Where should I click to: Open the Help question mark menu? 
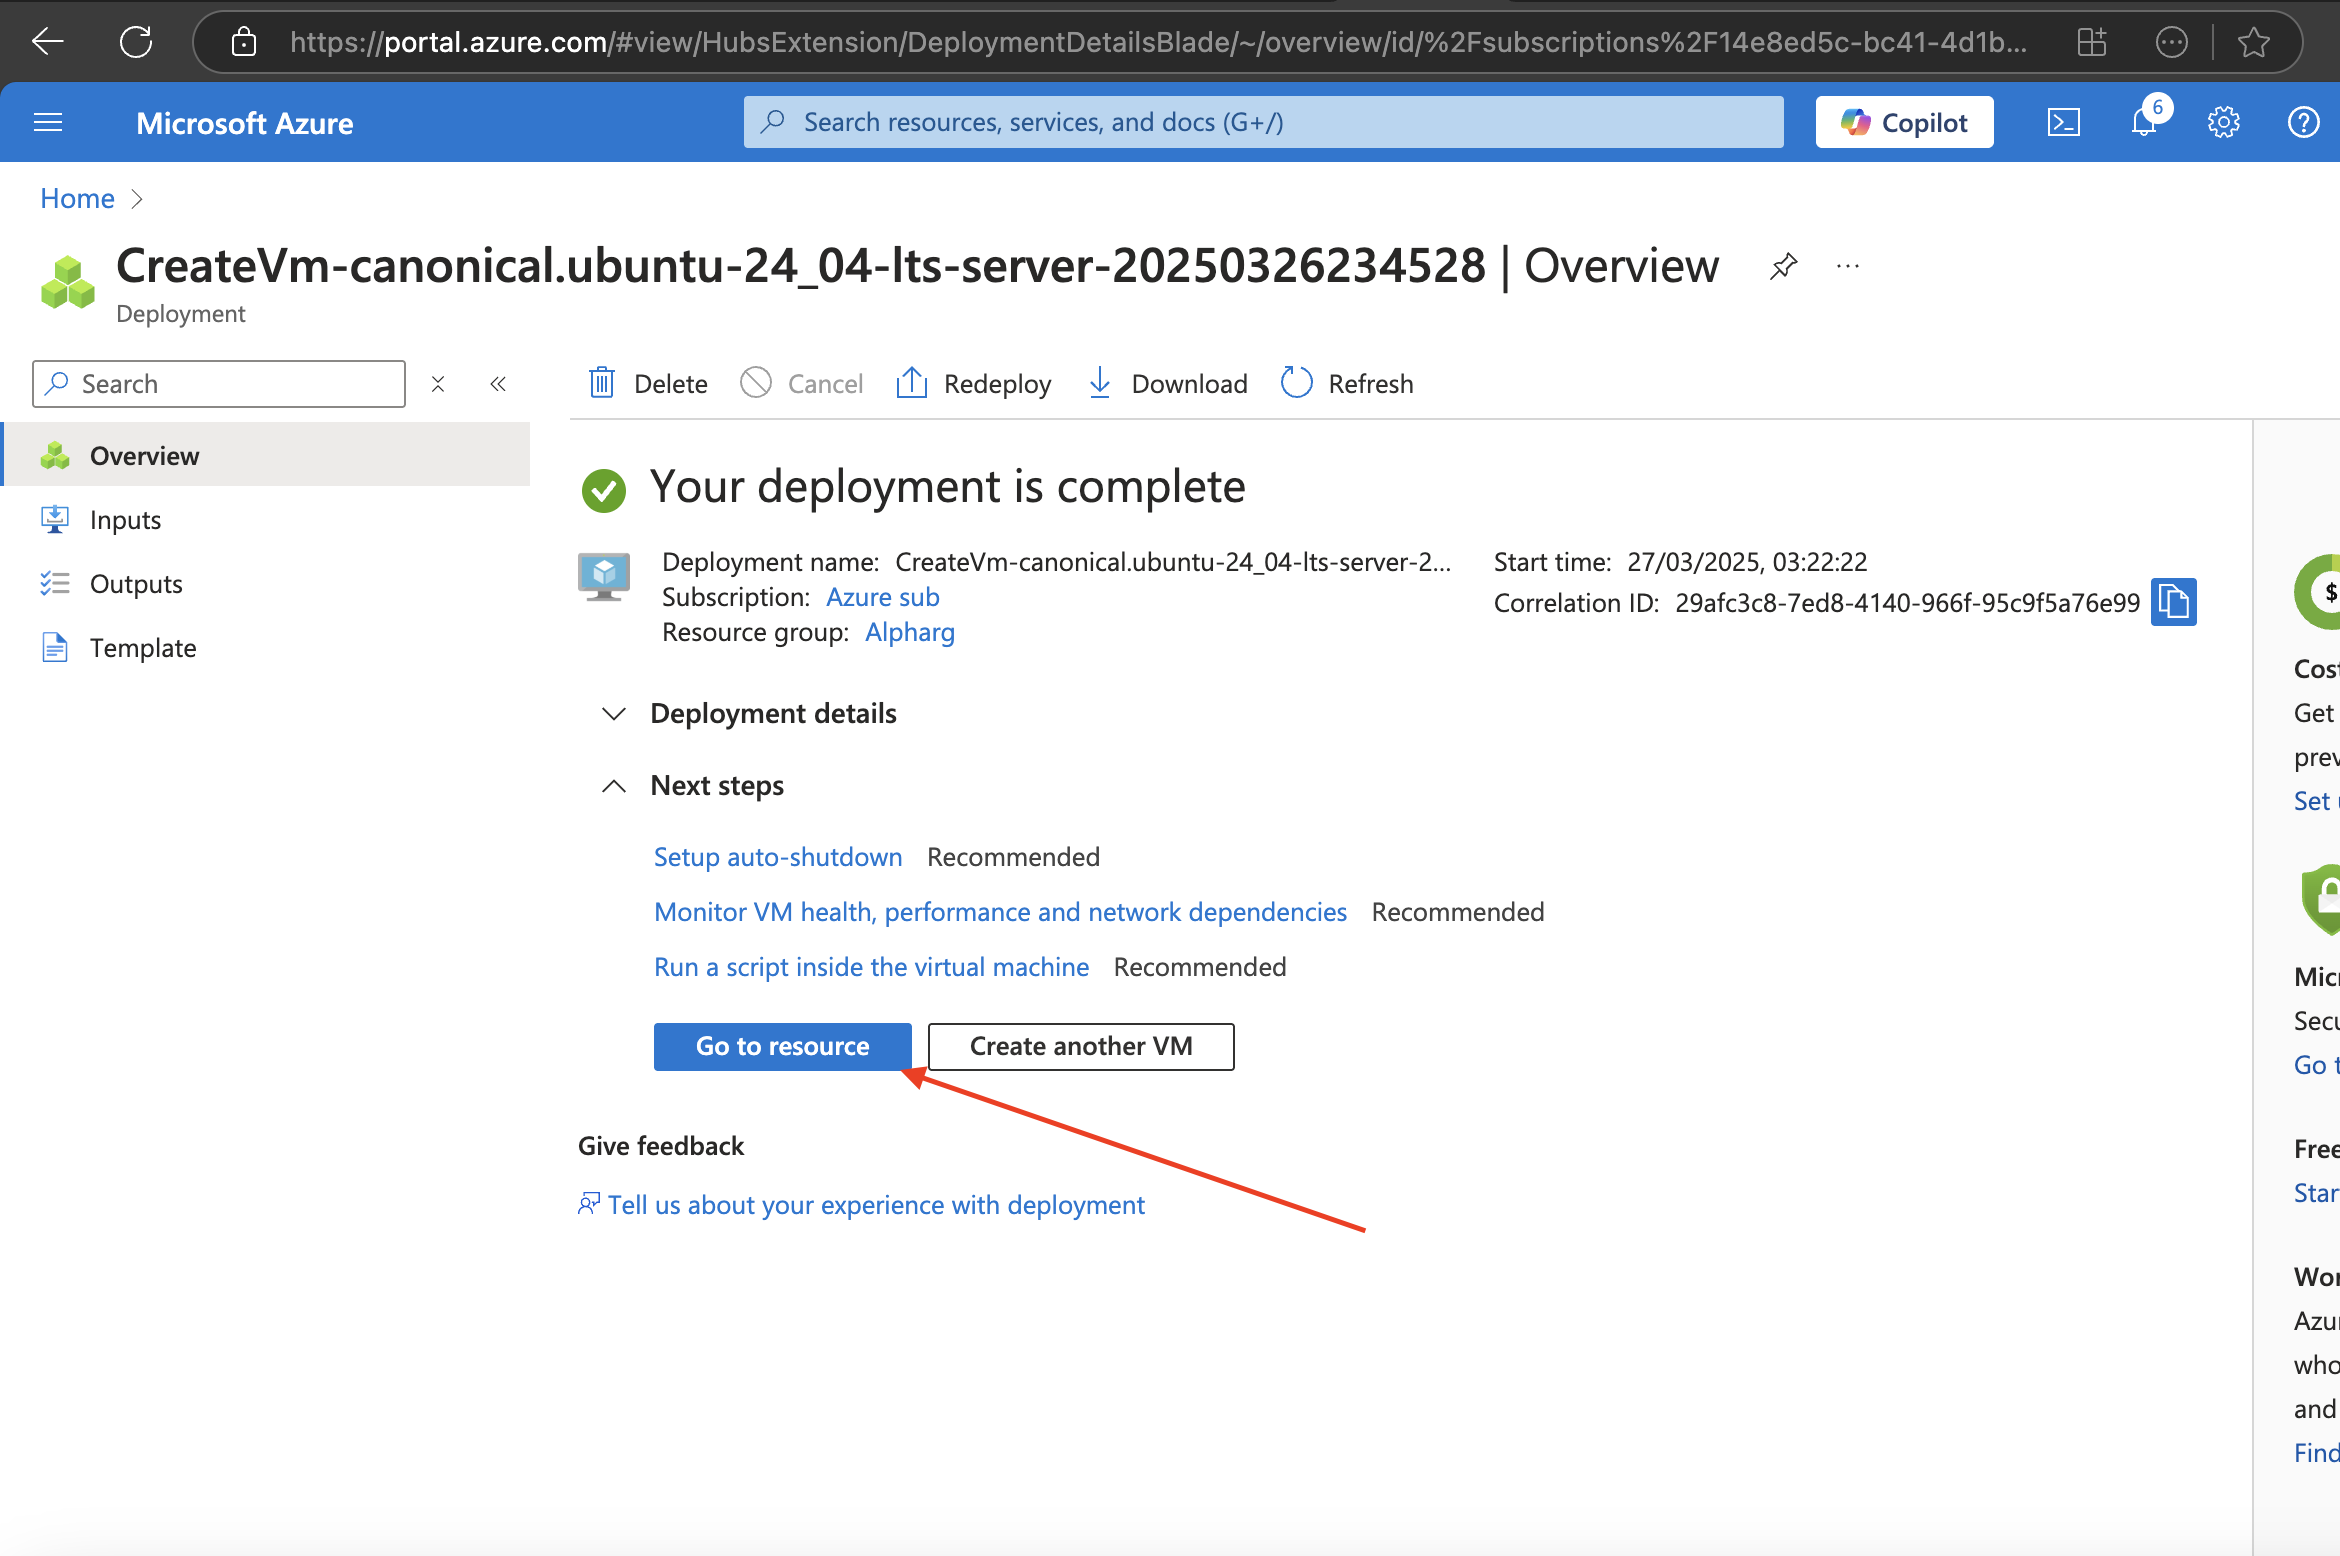2304,123
